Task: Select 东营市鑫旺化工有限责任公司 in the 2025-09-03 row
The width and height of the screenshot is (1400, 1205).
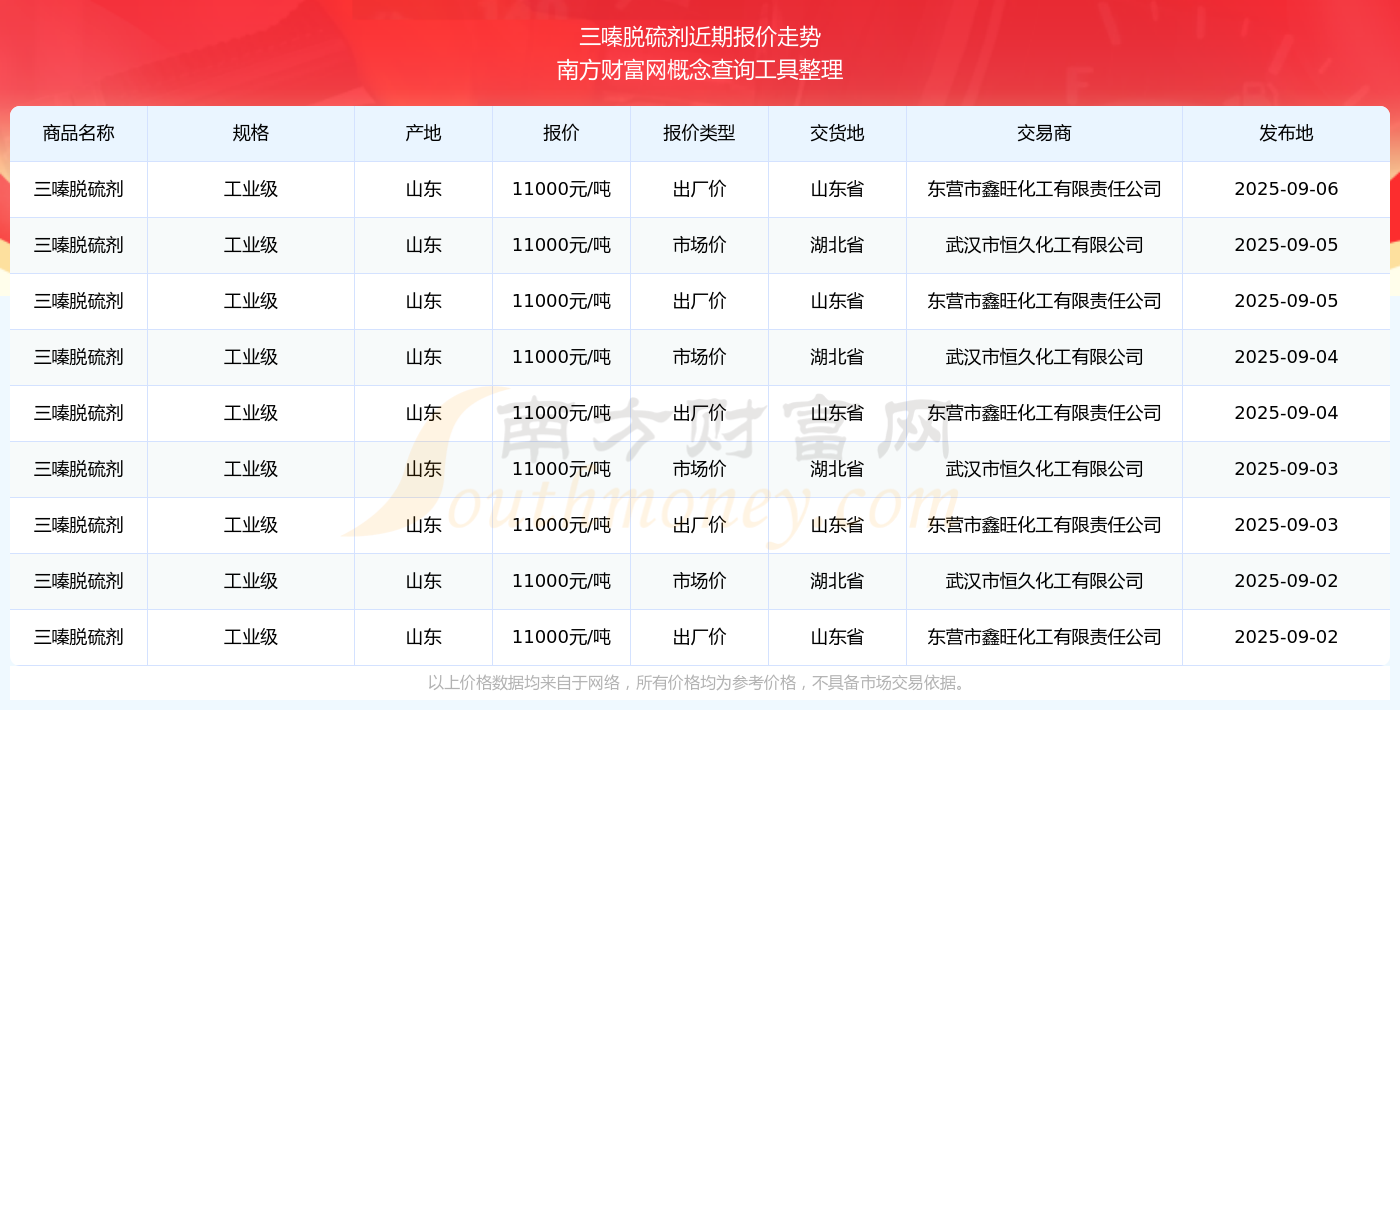Action: point(1045,526)
